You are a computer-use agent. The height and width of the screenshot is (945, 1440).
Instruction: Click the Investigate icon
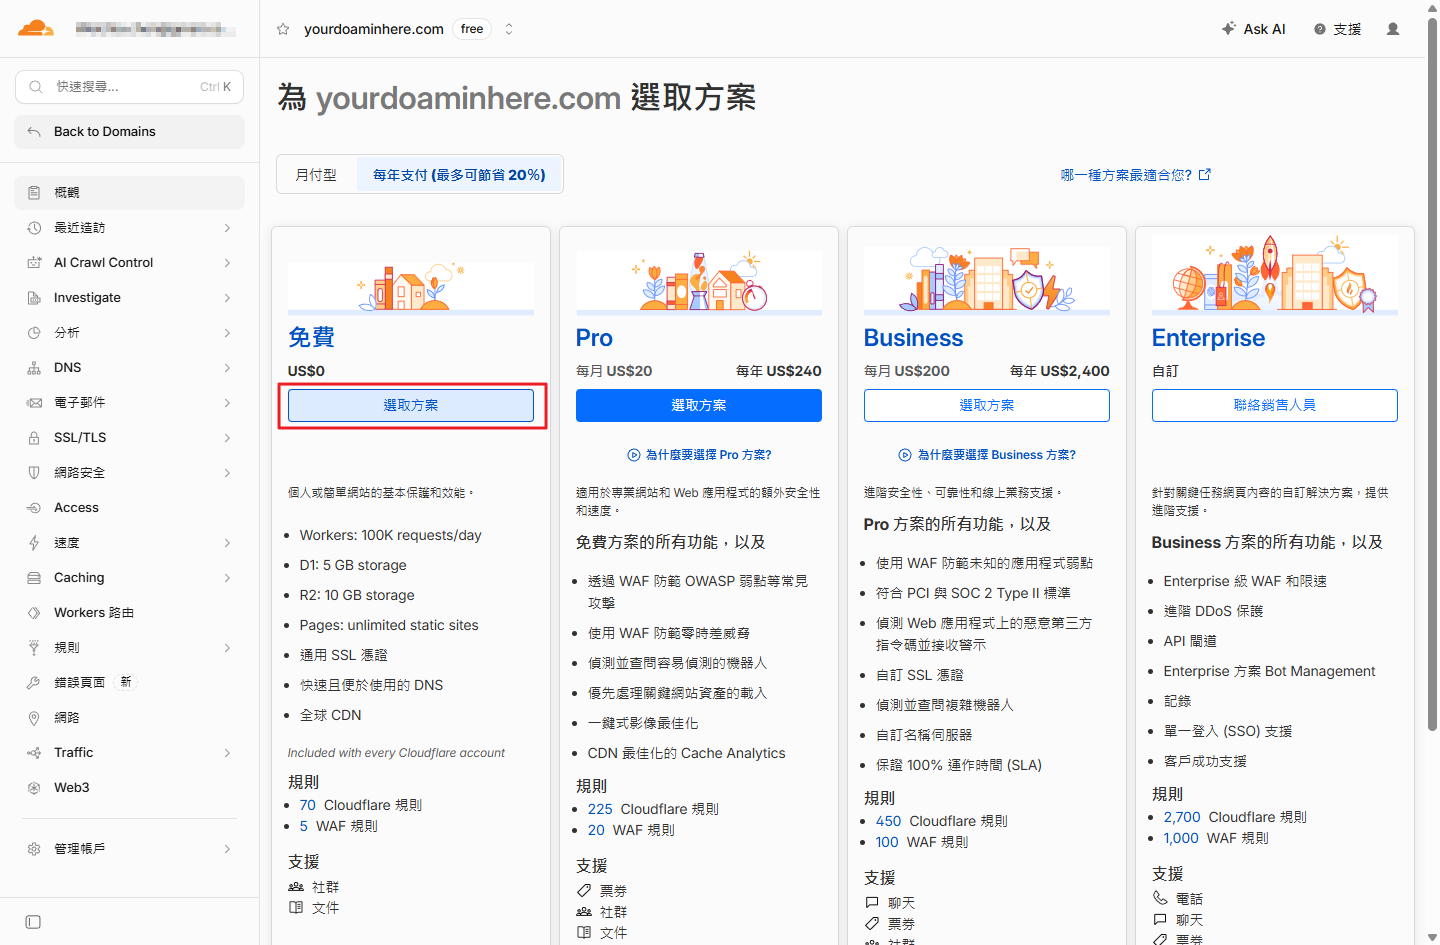click(x=34, y=298)
